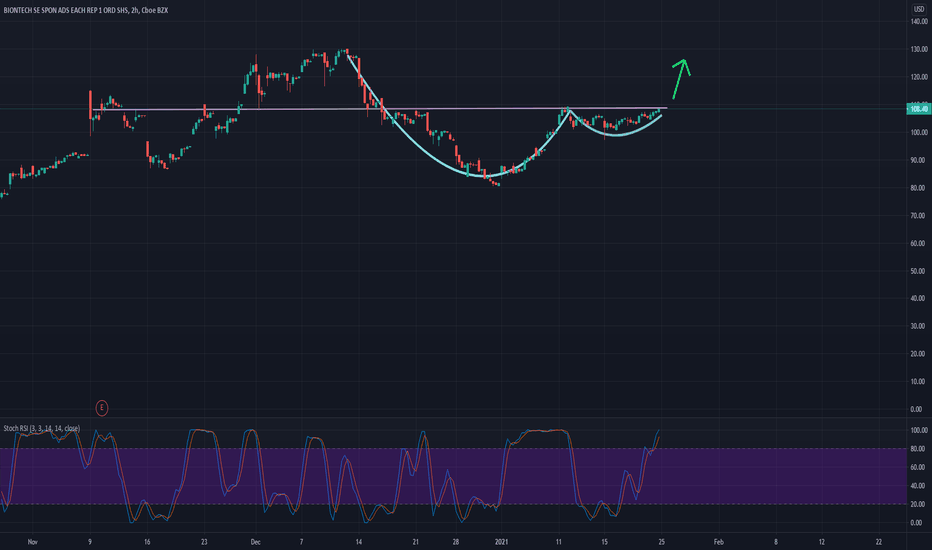Click the 140.00 price axis label
Image resolution: width=932 pixels, height=550 pixels.
tap(920, 21)
